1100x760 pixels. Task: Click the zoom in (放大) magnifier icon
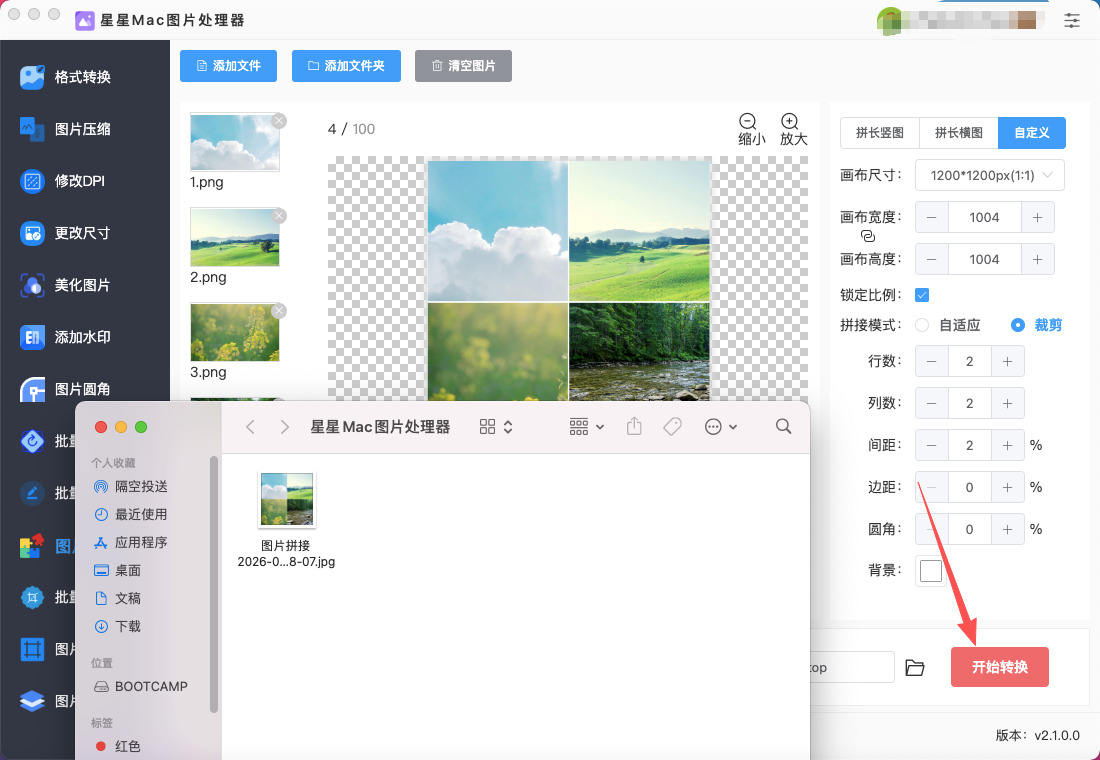pos(790,120)
